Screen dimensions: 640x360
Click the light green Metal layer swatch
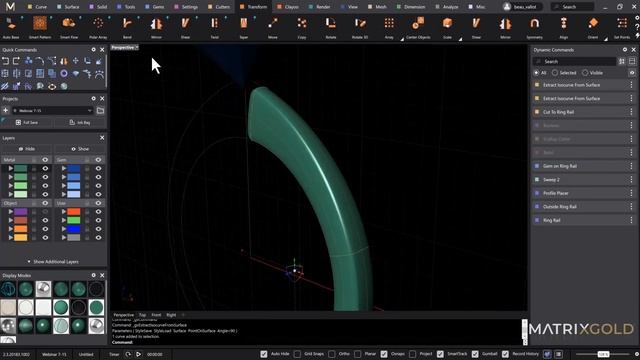[20, 186]
